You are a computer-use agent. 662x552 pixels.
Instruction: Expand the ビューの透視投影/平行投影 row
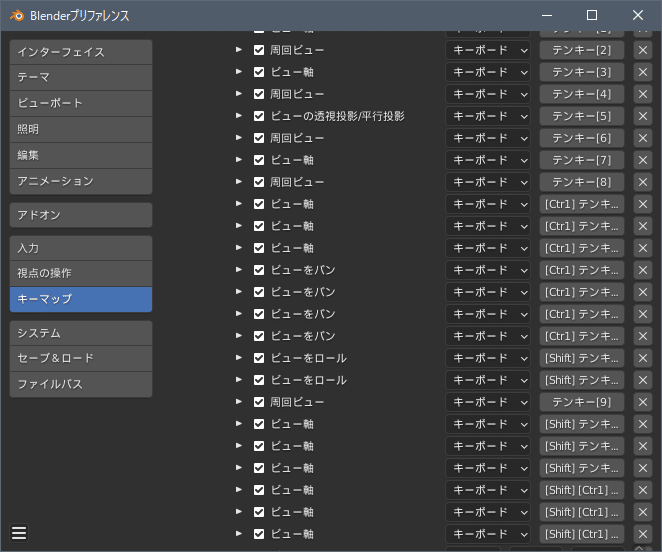[239, 116]
